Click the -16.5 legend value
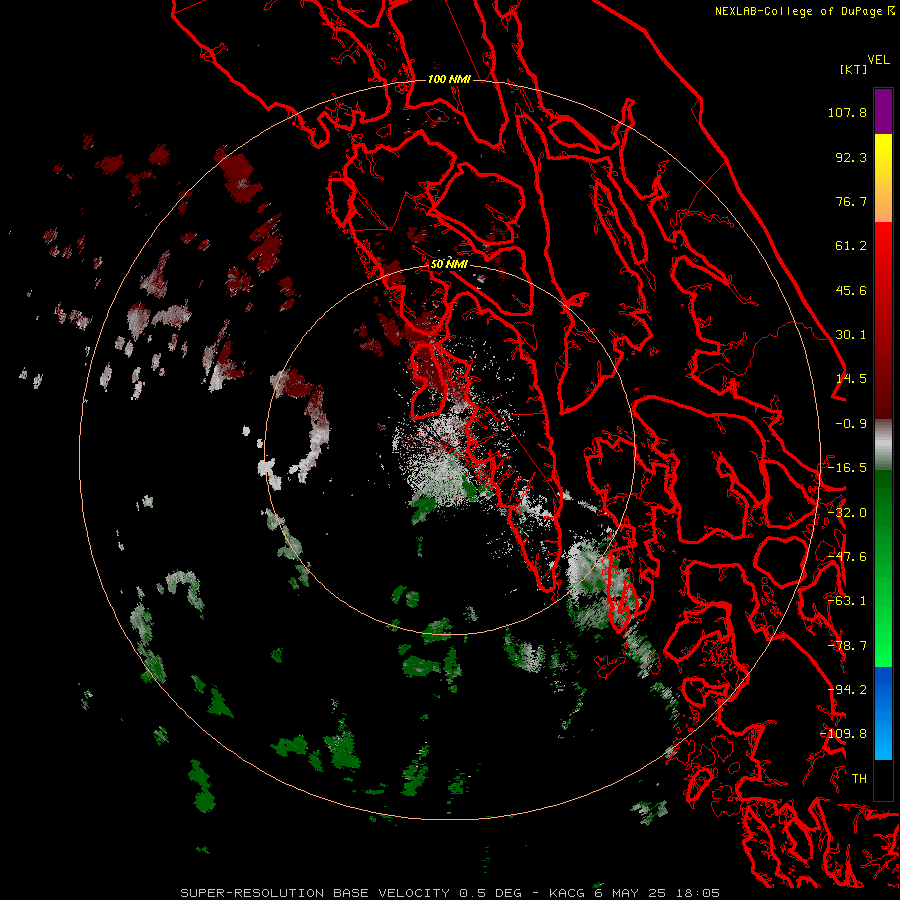This screenshot has height=900, width=900. pos(847,468)
